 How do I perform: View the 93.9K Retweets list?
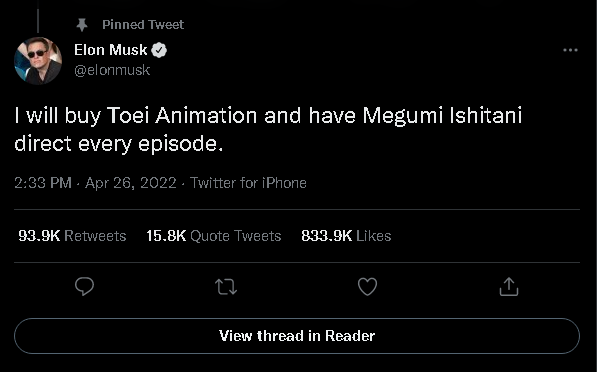[x=72, y=236]
